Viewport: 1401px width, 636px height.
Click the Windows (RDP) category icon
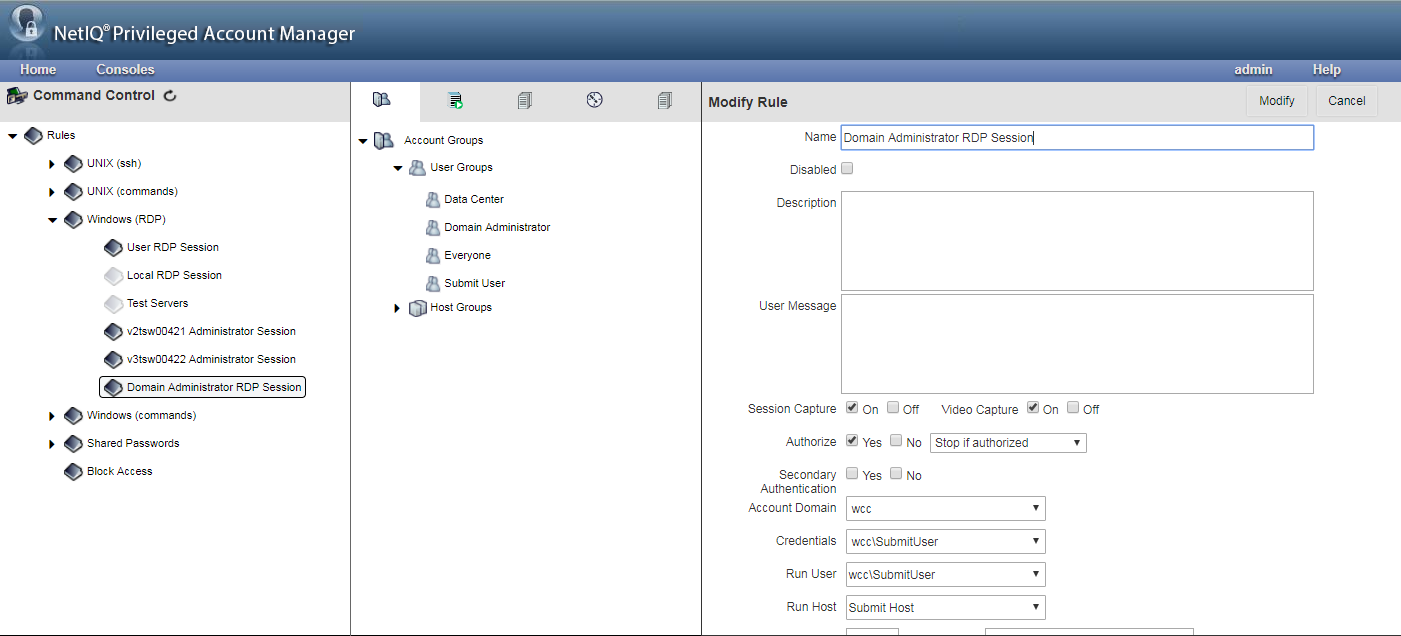pyautogui.click(x=73, y=219)
